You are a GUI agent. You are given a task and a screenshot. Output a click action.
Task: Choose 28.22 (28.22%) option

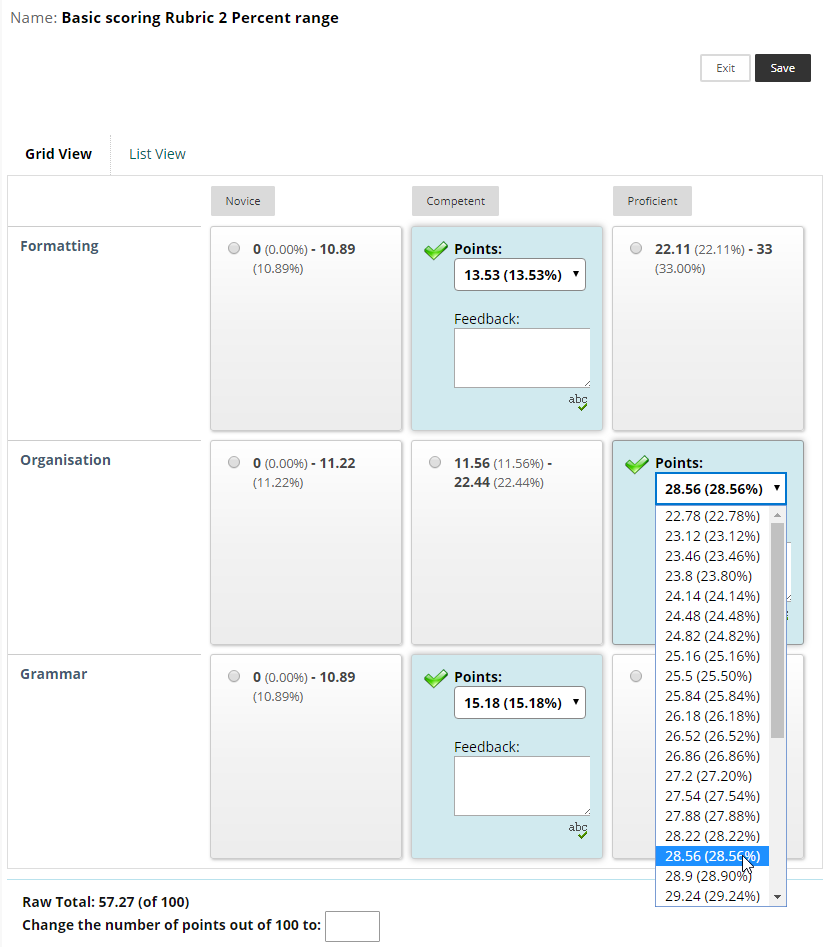tap(712, 836)
